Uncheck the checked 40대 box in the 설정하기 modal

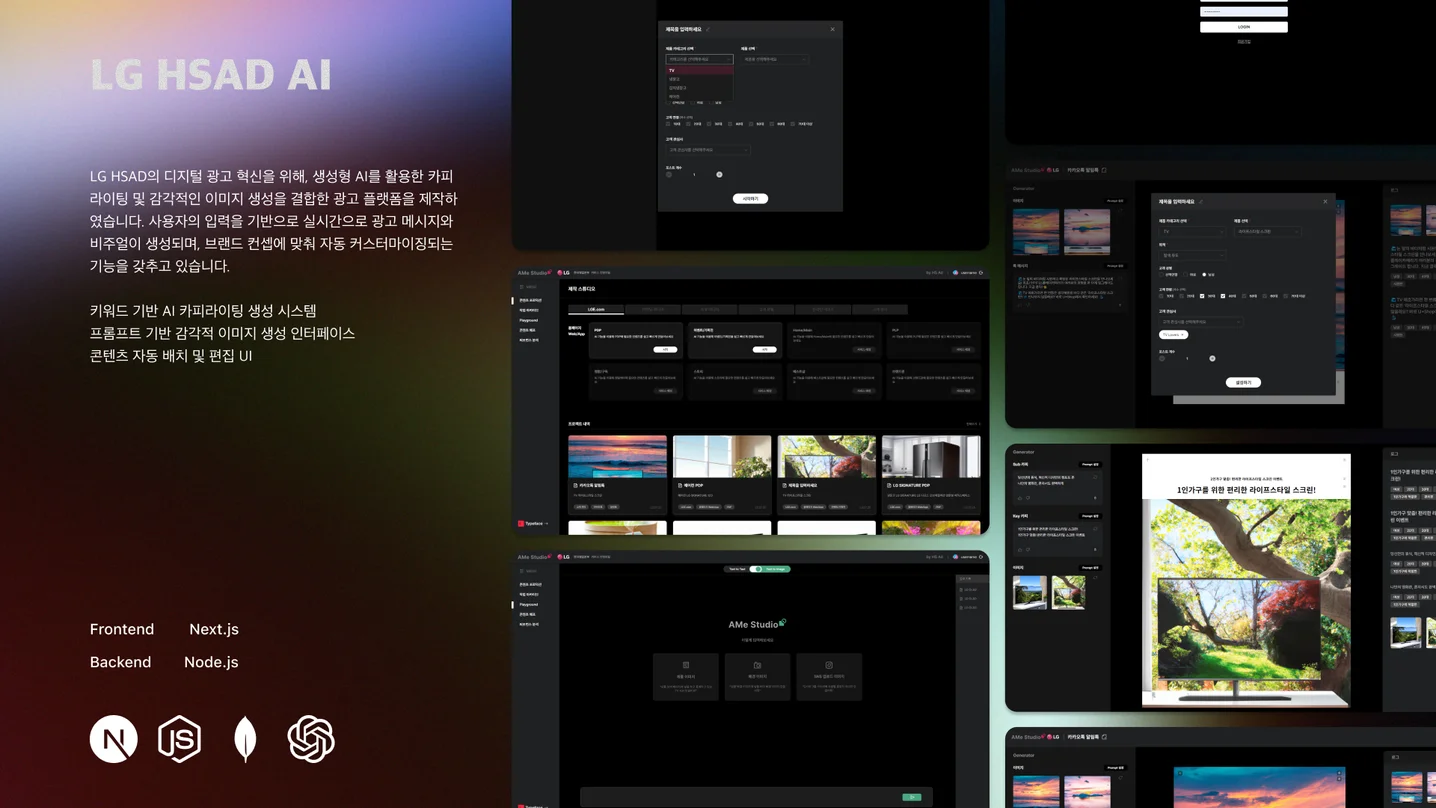[x=1223, y=296]
